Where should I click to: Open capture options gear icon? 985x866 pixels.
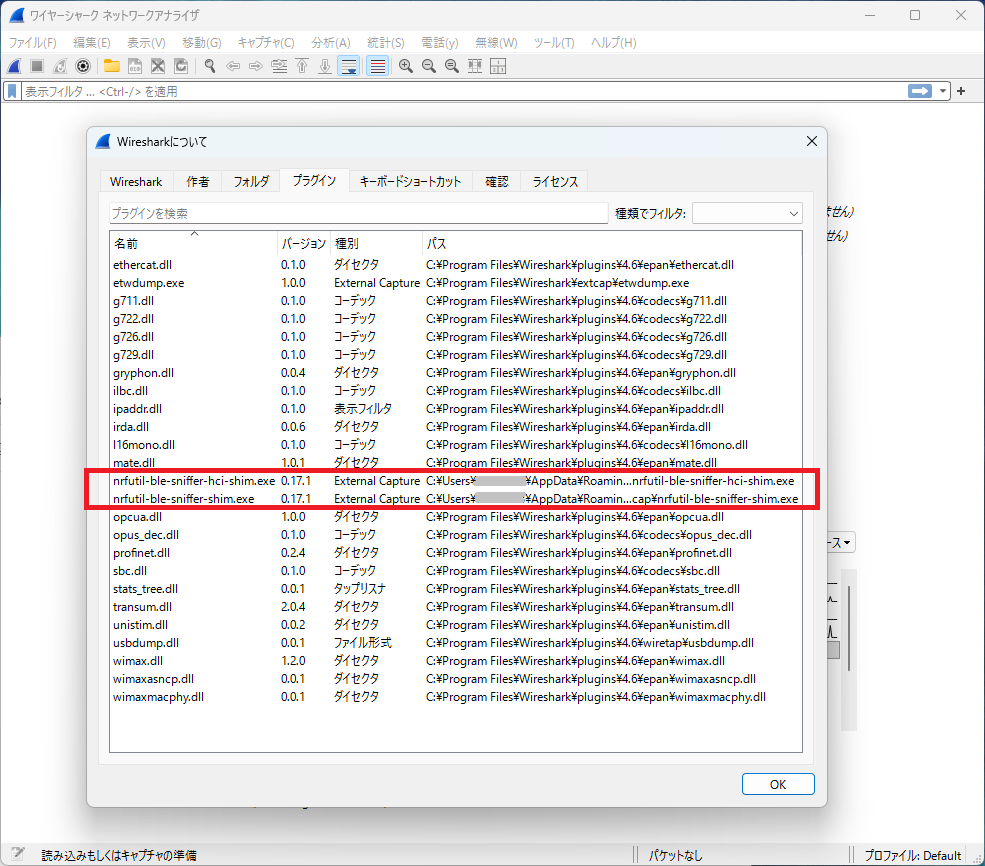[83, 66]
